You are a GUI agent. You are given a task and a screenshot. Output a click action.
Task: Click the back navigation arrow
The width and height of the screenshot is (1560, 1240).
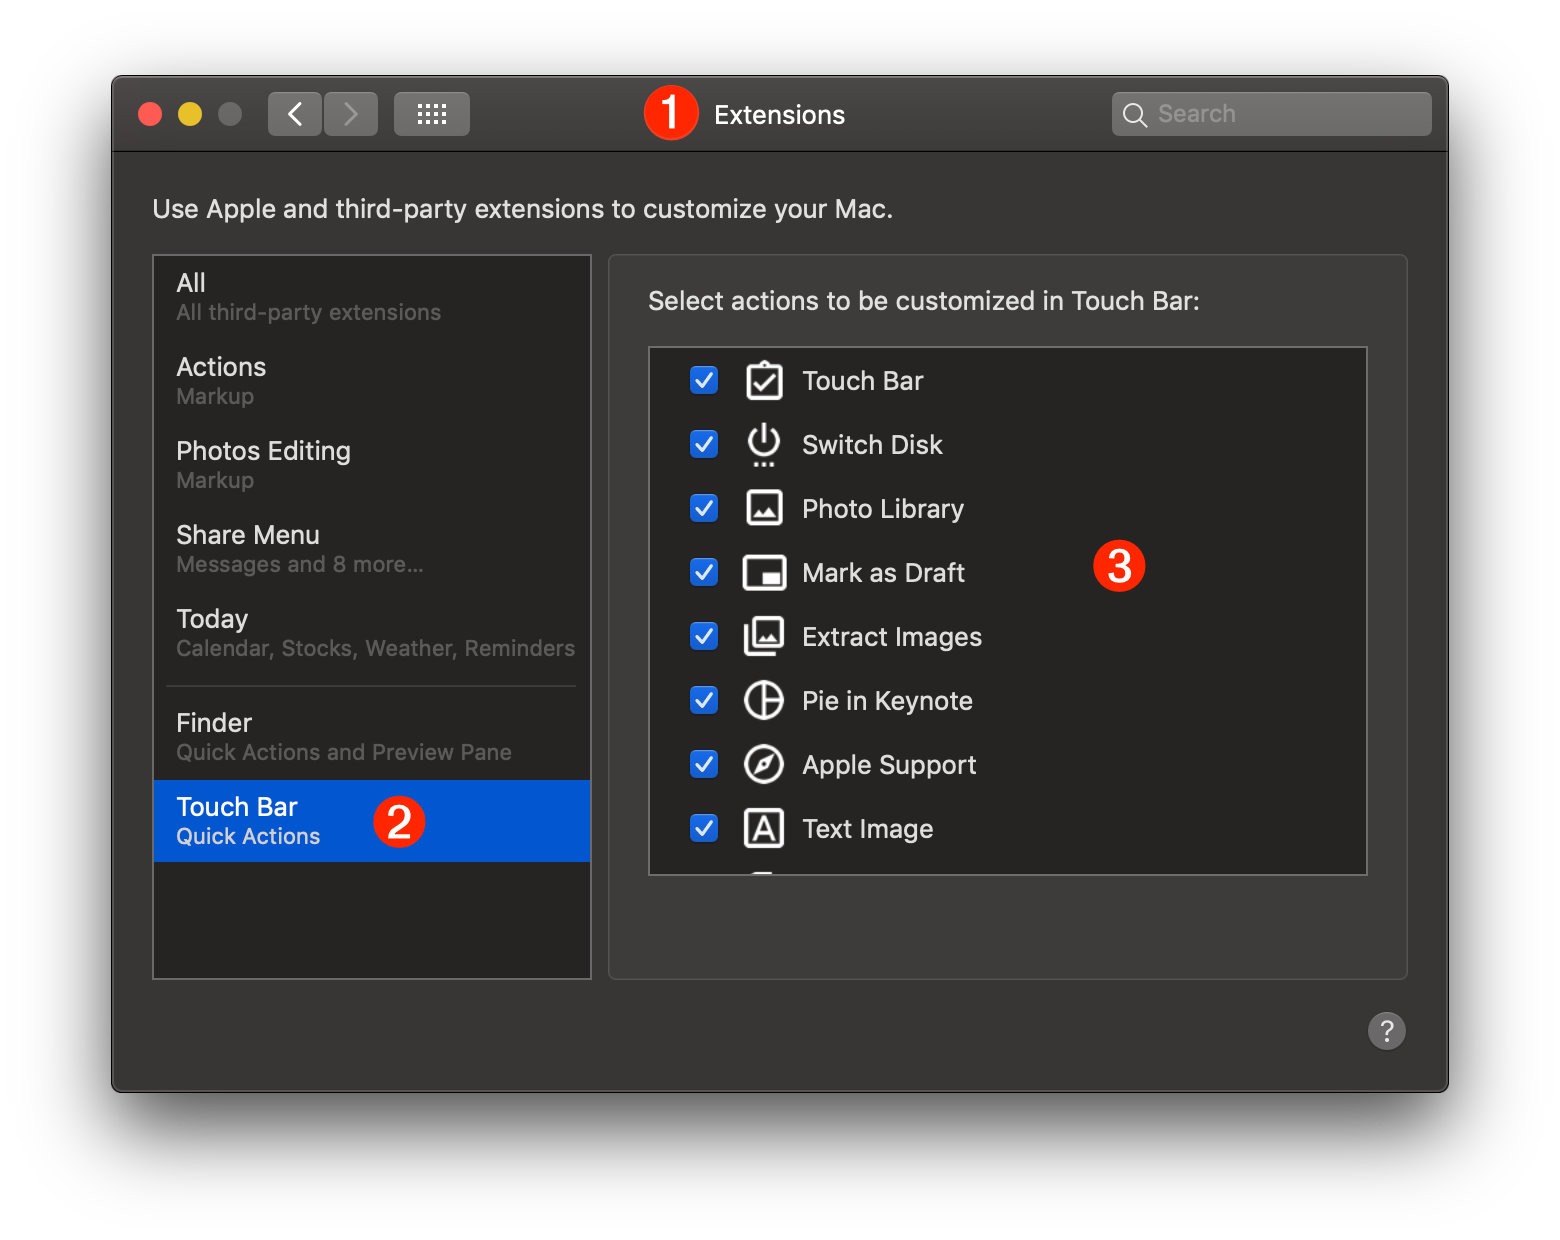tap(294, 113)
